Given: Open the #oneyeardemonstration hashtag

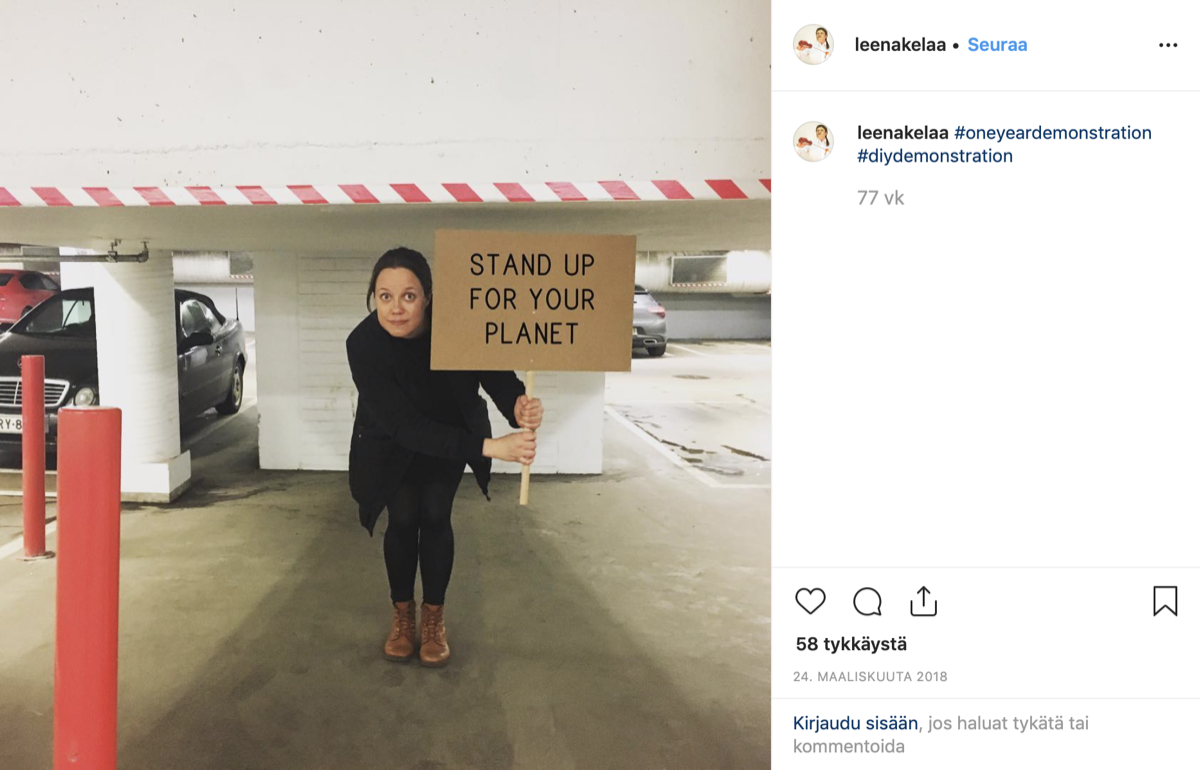Looking at the screenshot, I should pos(1053,133).
